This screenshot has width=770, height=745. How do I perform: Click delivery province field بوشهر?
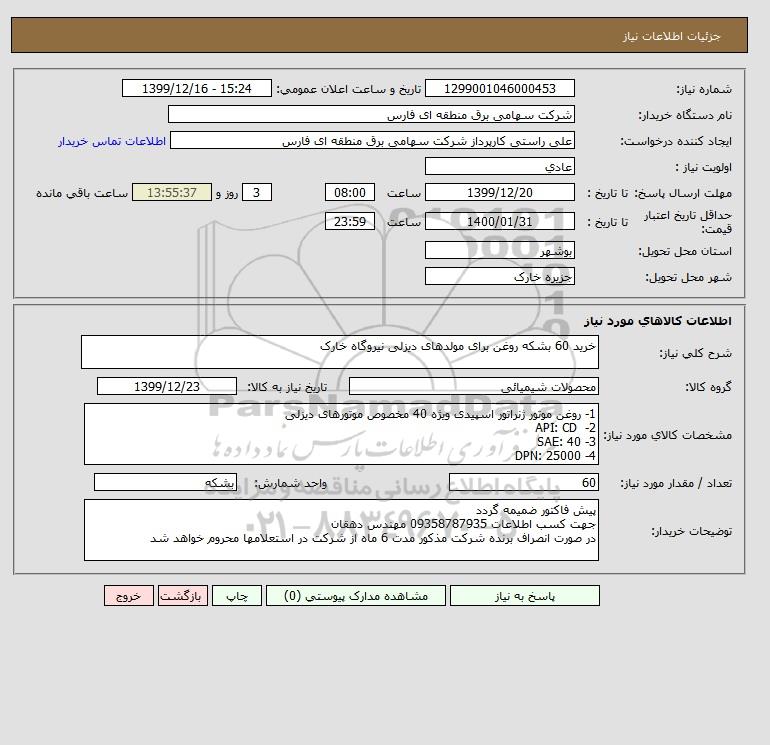499,250
